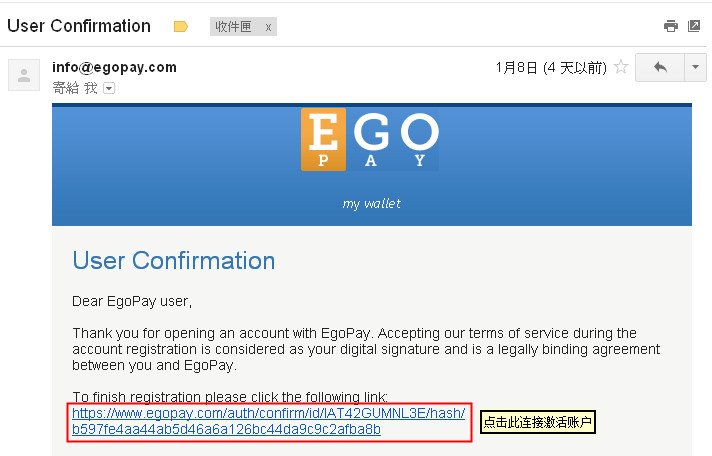The width and height of the screenshot is (712, 456).
Task: Click the email subject User Confirmation at top
Action: pos(79,26)
